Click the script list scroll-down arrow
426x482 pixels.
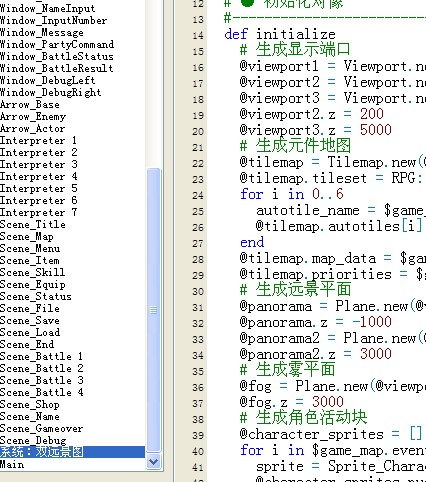click(154, 462)
